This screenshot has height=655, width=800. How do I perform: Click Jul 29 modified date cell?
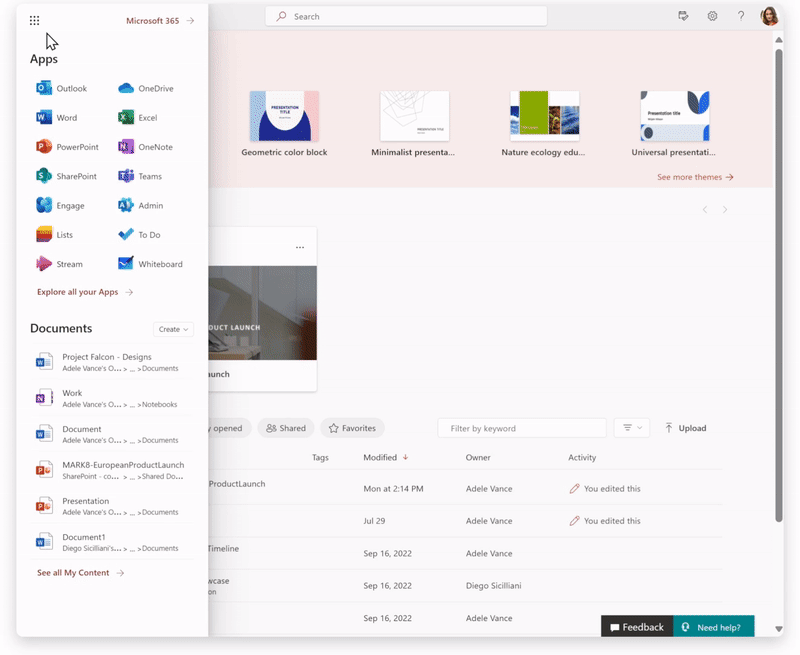pyautogui.click(x=374, y=521)
